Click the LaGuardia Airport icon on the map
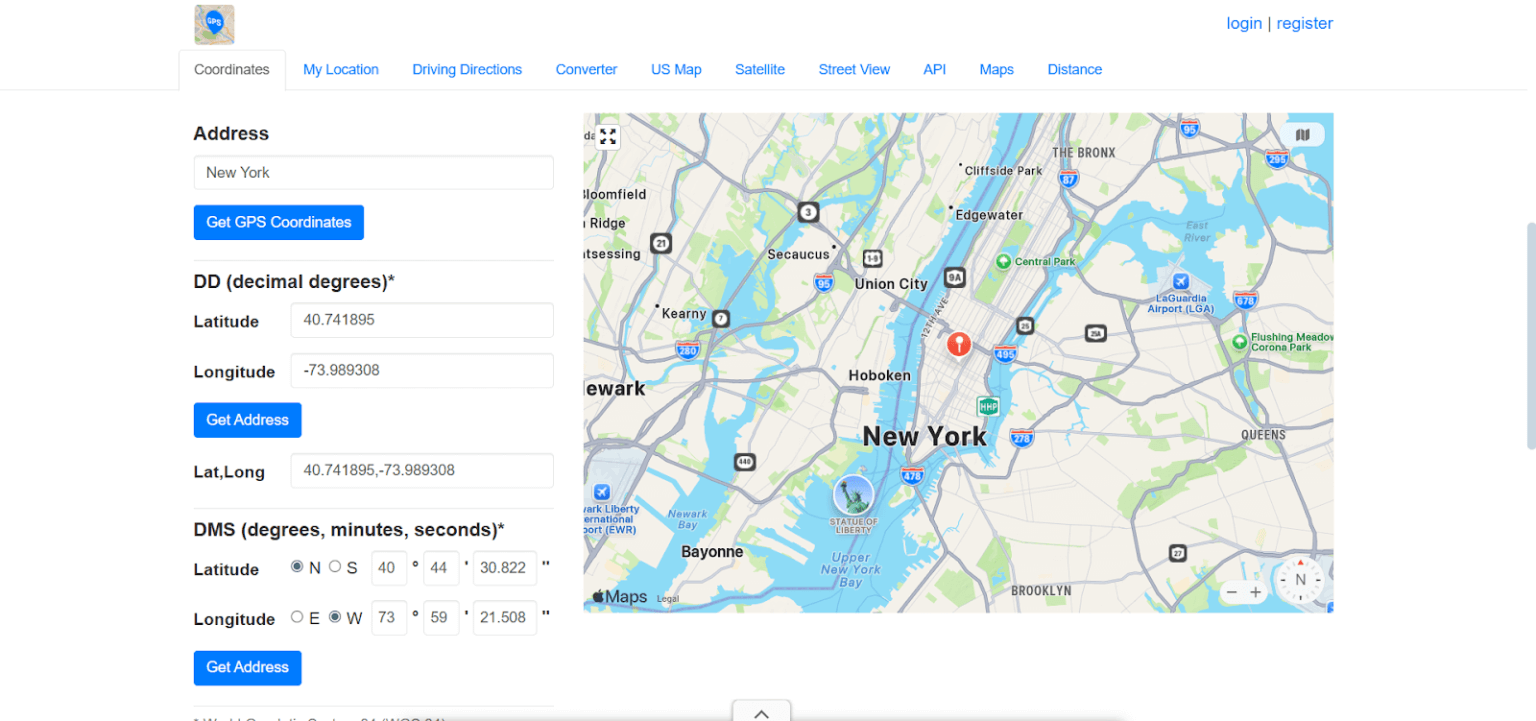The image size is (1536, 721). [1180, 283]
